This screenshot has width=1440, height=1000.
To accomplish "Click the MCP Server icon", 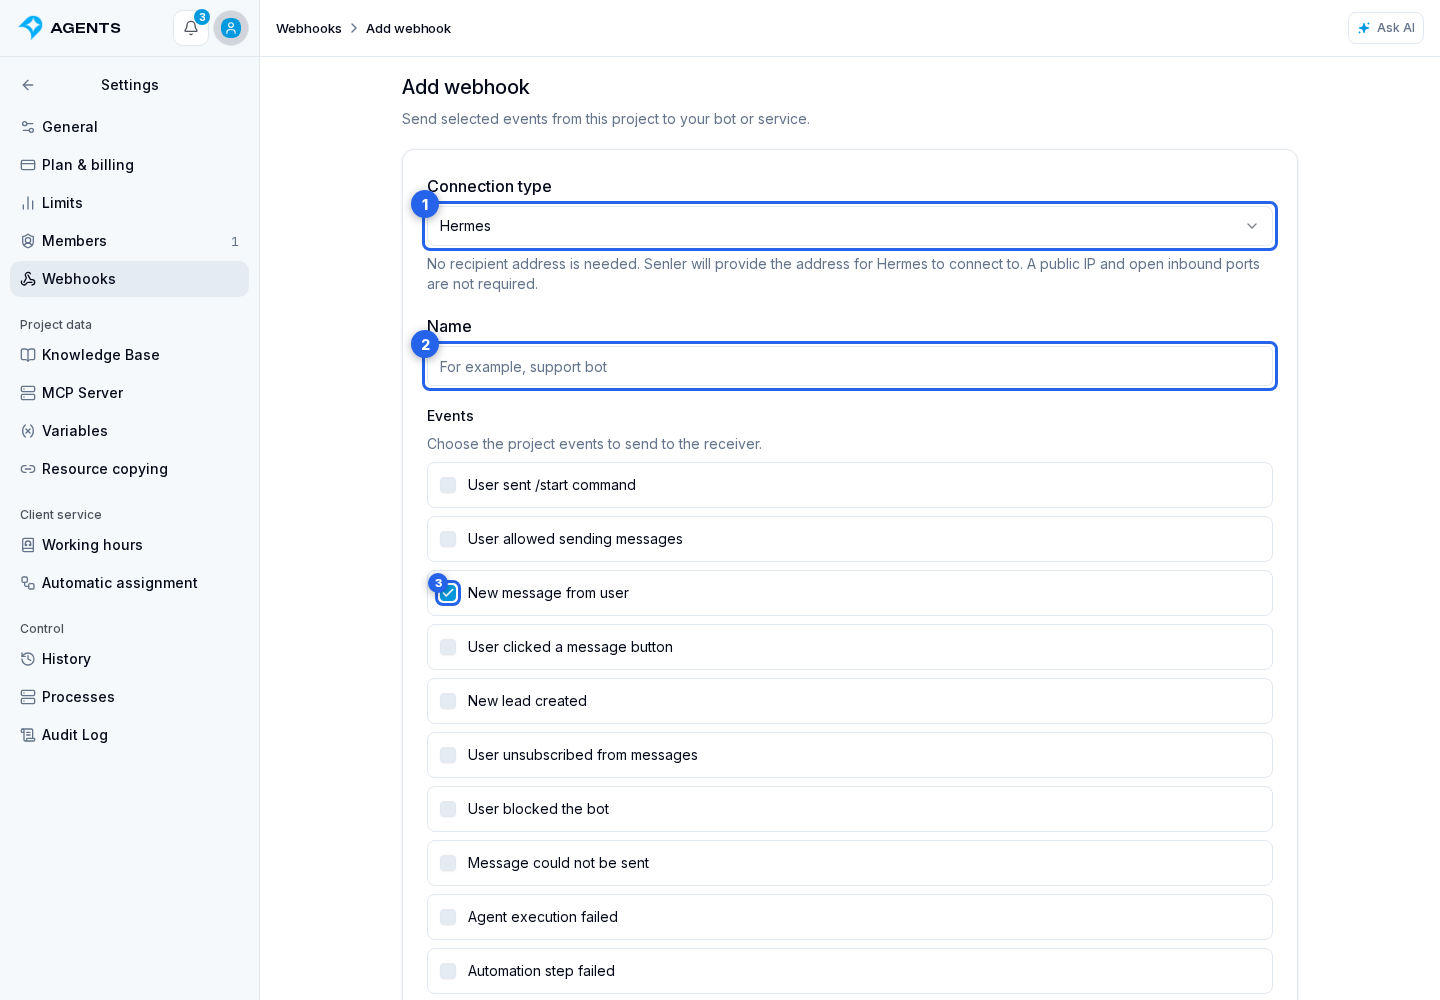I will tap(28, 393).
